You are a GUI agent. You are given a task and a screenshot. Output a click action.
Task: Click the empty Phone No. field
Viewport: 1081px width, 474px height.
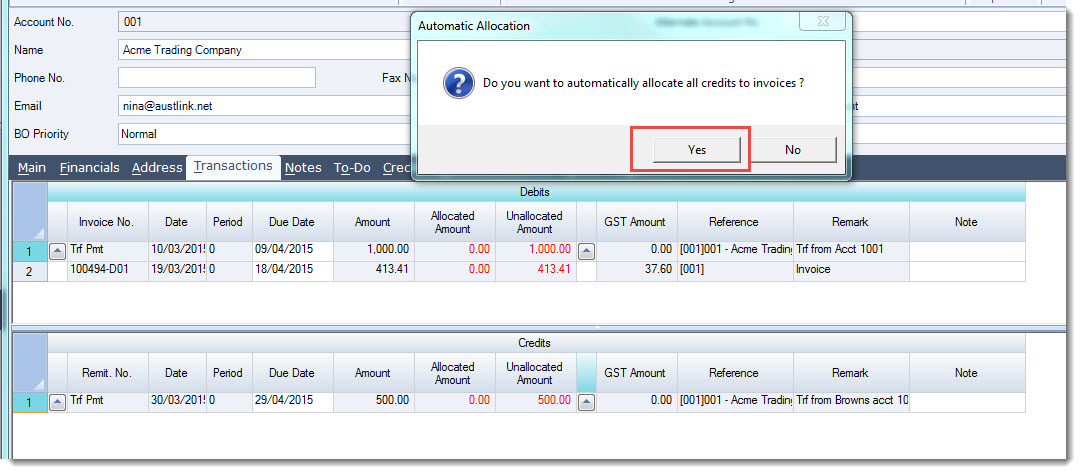(x=216, y=78)
